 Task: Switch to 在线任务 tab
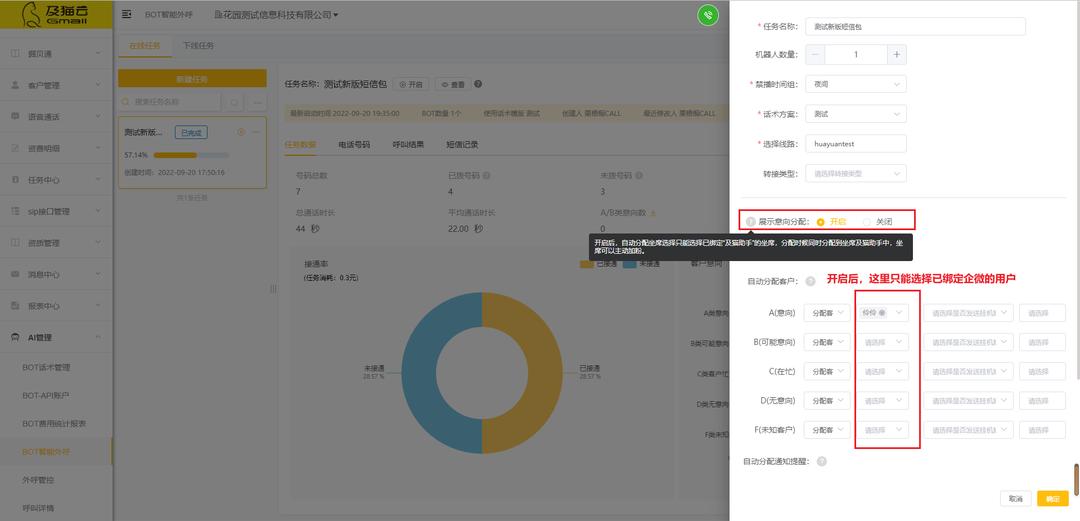144,45
